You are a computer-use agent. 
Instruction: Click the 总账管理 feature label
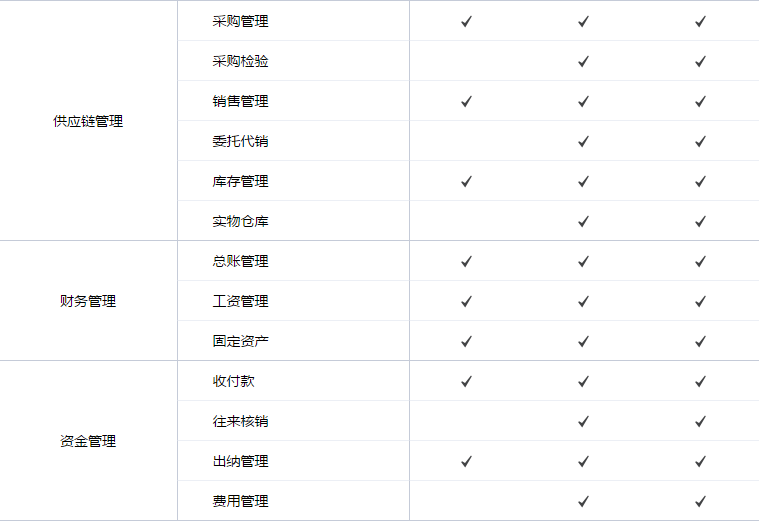tap(240, 261)
